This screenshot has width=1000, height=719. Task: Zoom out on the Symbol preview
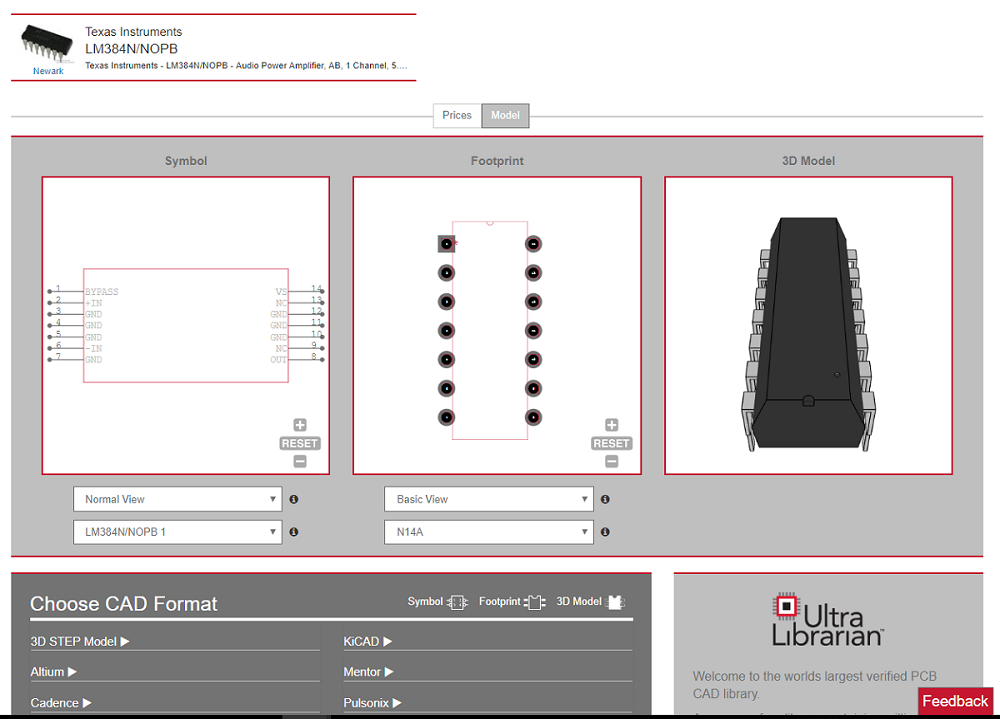coord(300,461)
